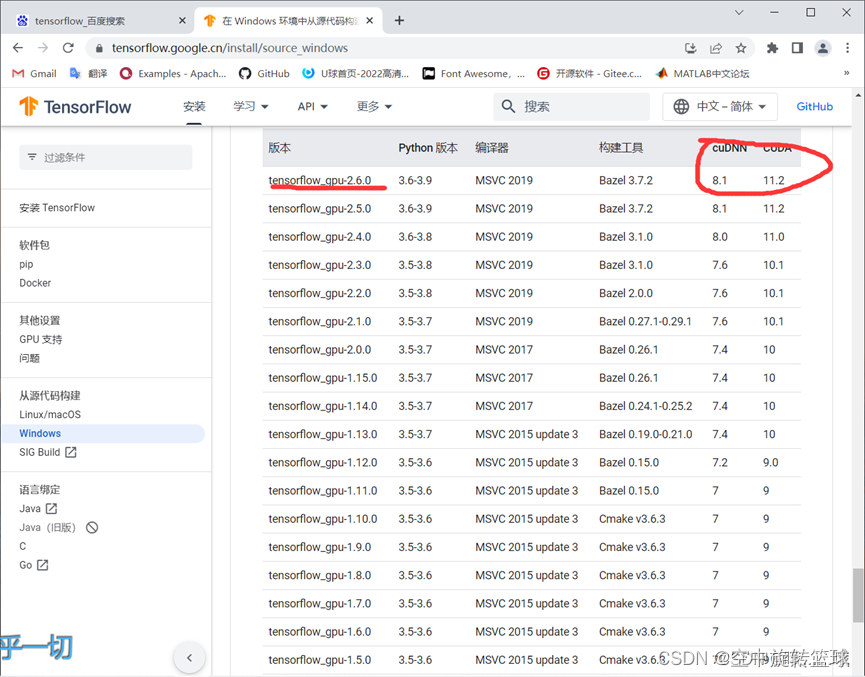Click the install app icon in address bar
Screen dimensions: 865x677
(691, 48)
